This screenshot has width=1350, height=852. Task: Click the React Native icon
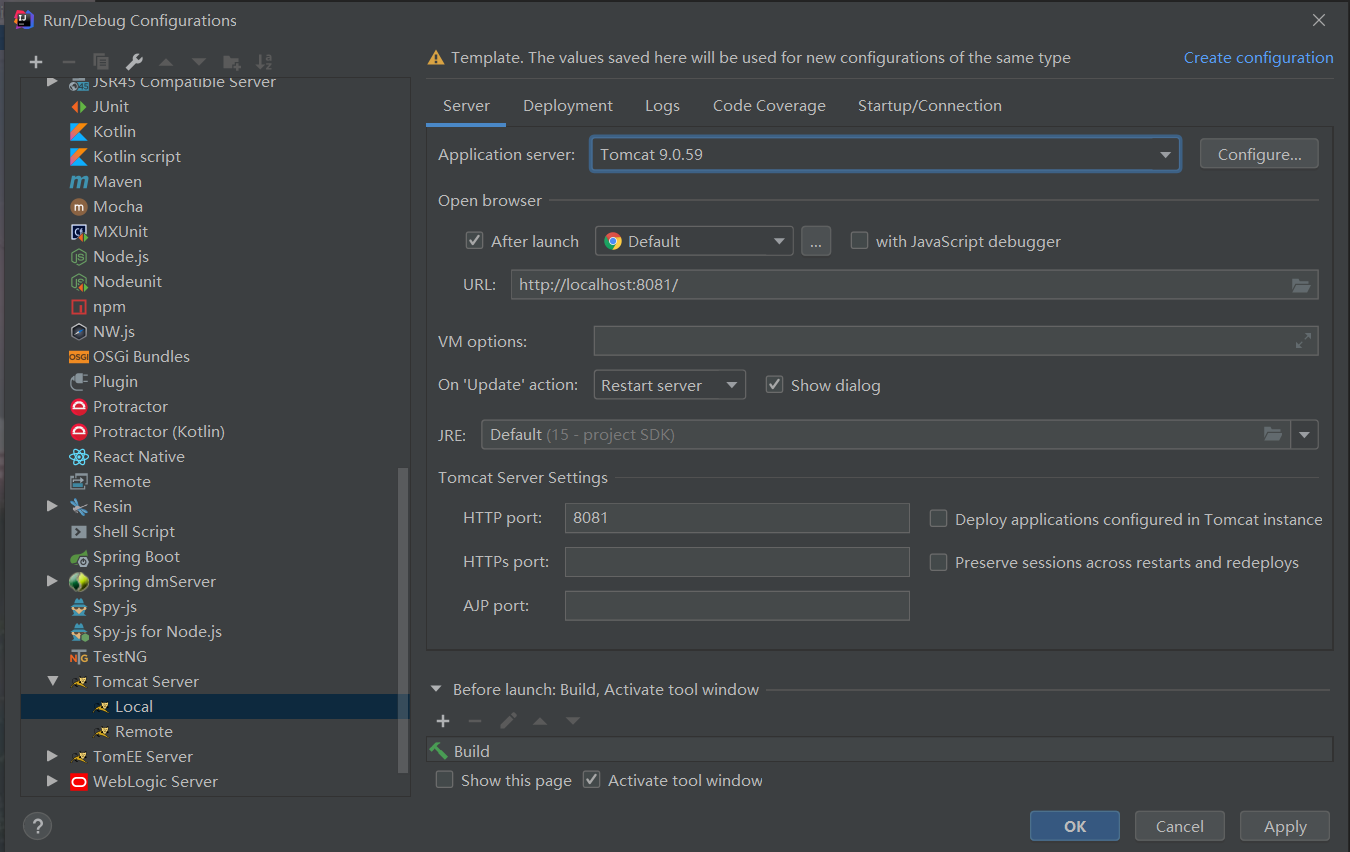79,456
